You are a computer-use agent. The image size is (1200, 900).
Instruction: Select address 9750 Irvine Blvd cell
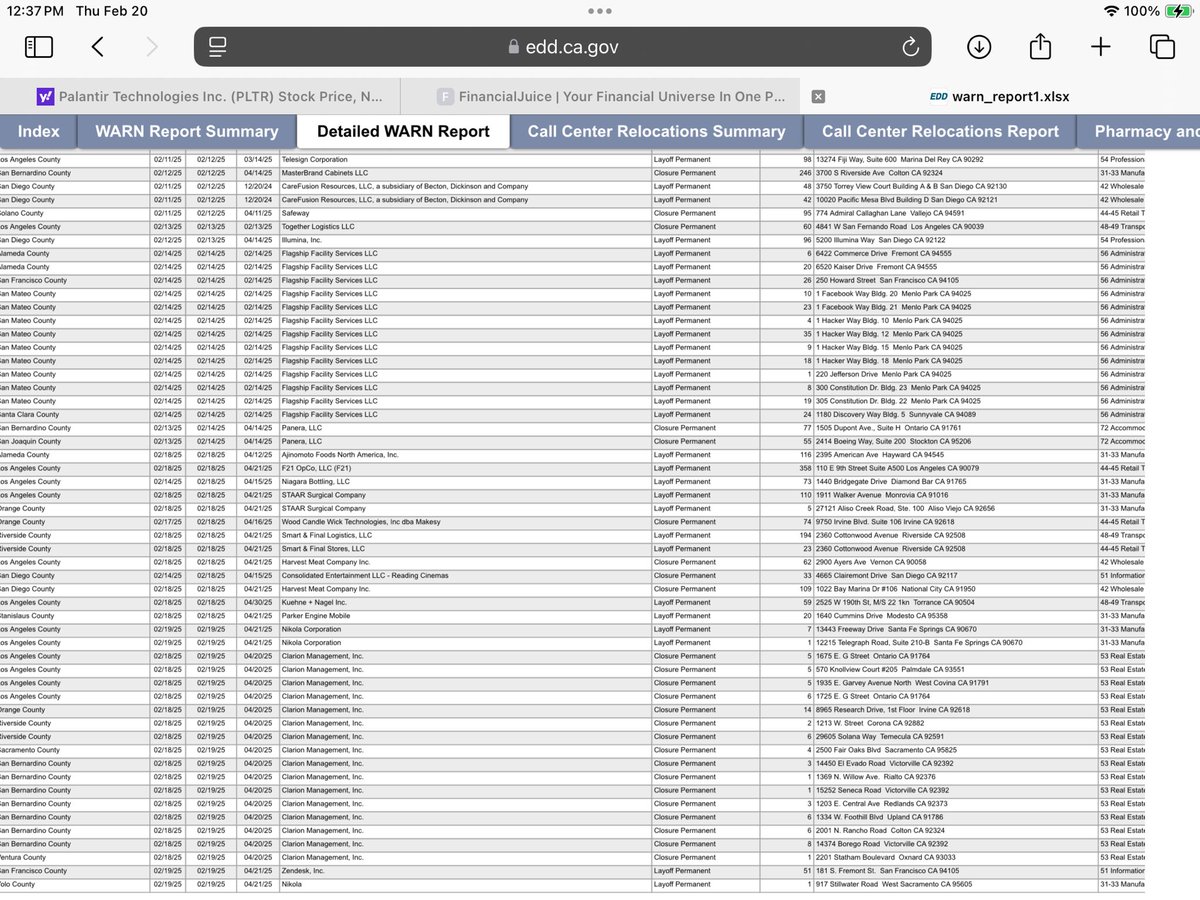point(955,522)
